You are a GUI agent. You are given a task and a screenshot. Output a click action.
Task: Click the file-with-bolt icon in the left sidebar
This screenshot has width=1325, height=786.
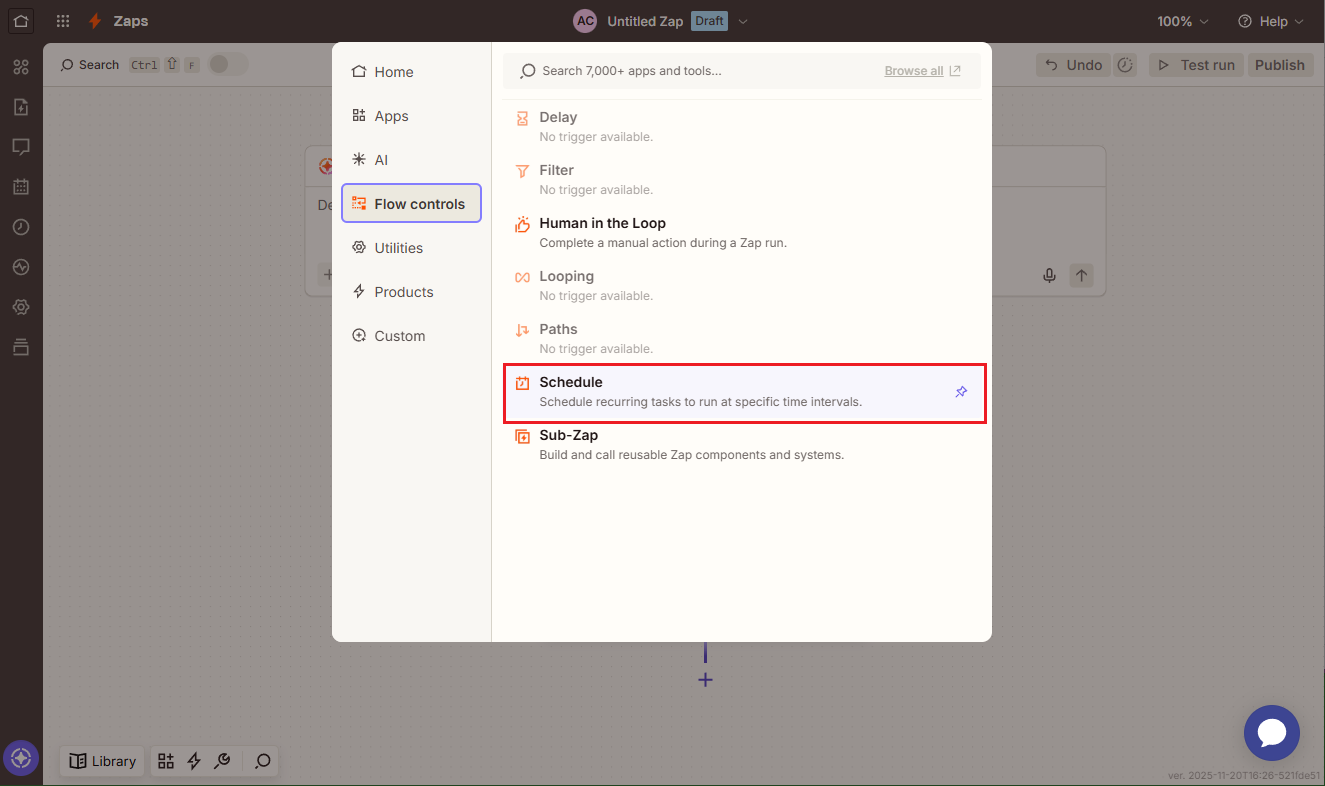[x=21, y=107]
